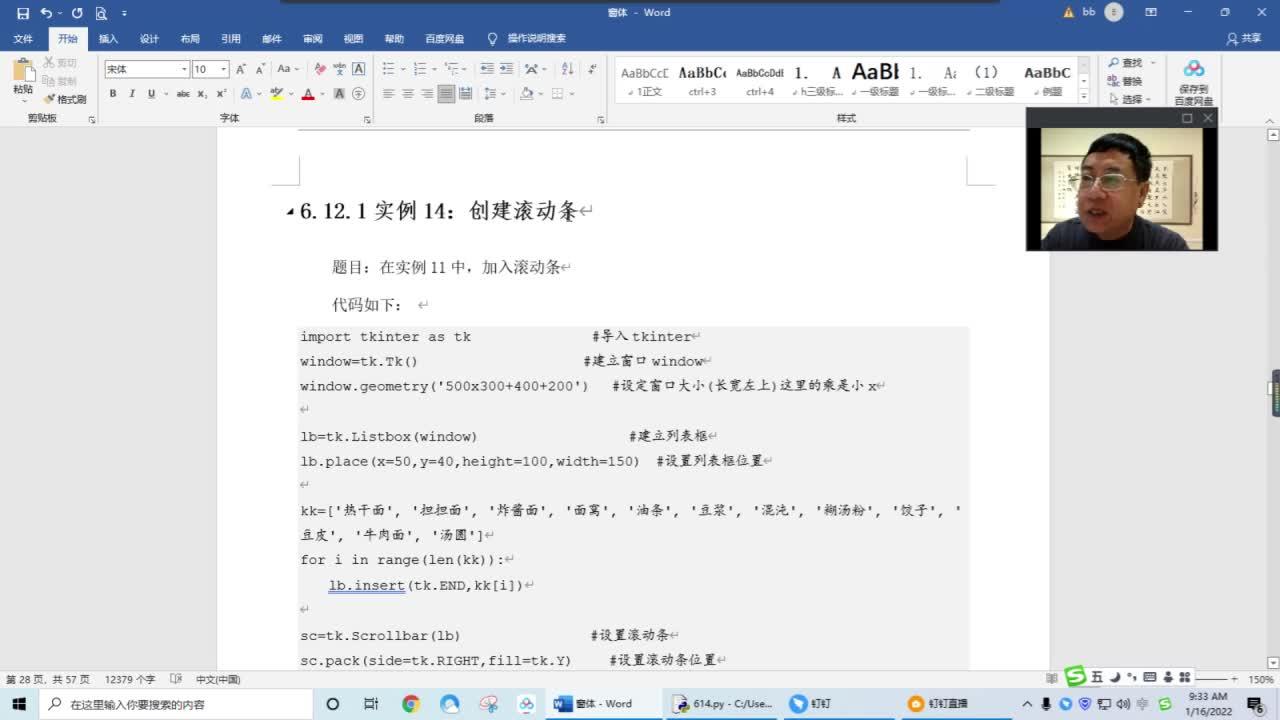Click the Format Painter (格式刷) button
This screenshot has height=720, width=1280.
65,99
